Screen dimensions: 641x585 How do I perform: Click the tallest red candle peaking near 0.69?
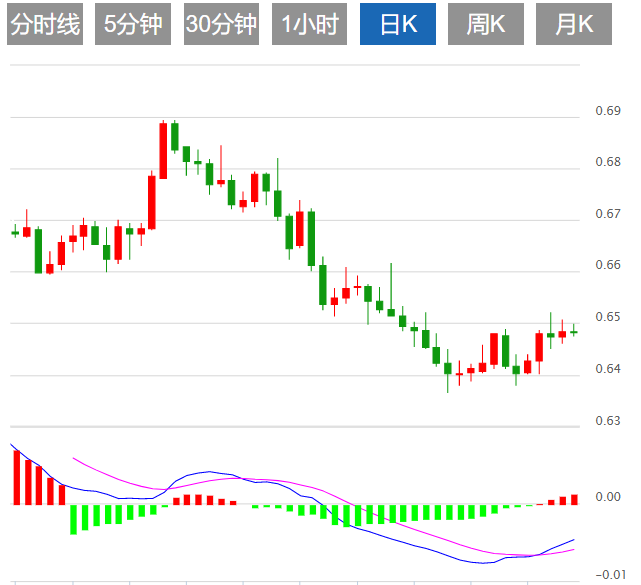pyautogui.click(x=163, y=150)
